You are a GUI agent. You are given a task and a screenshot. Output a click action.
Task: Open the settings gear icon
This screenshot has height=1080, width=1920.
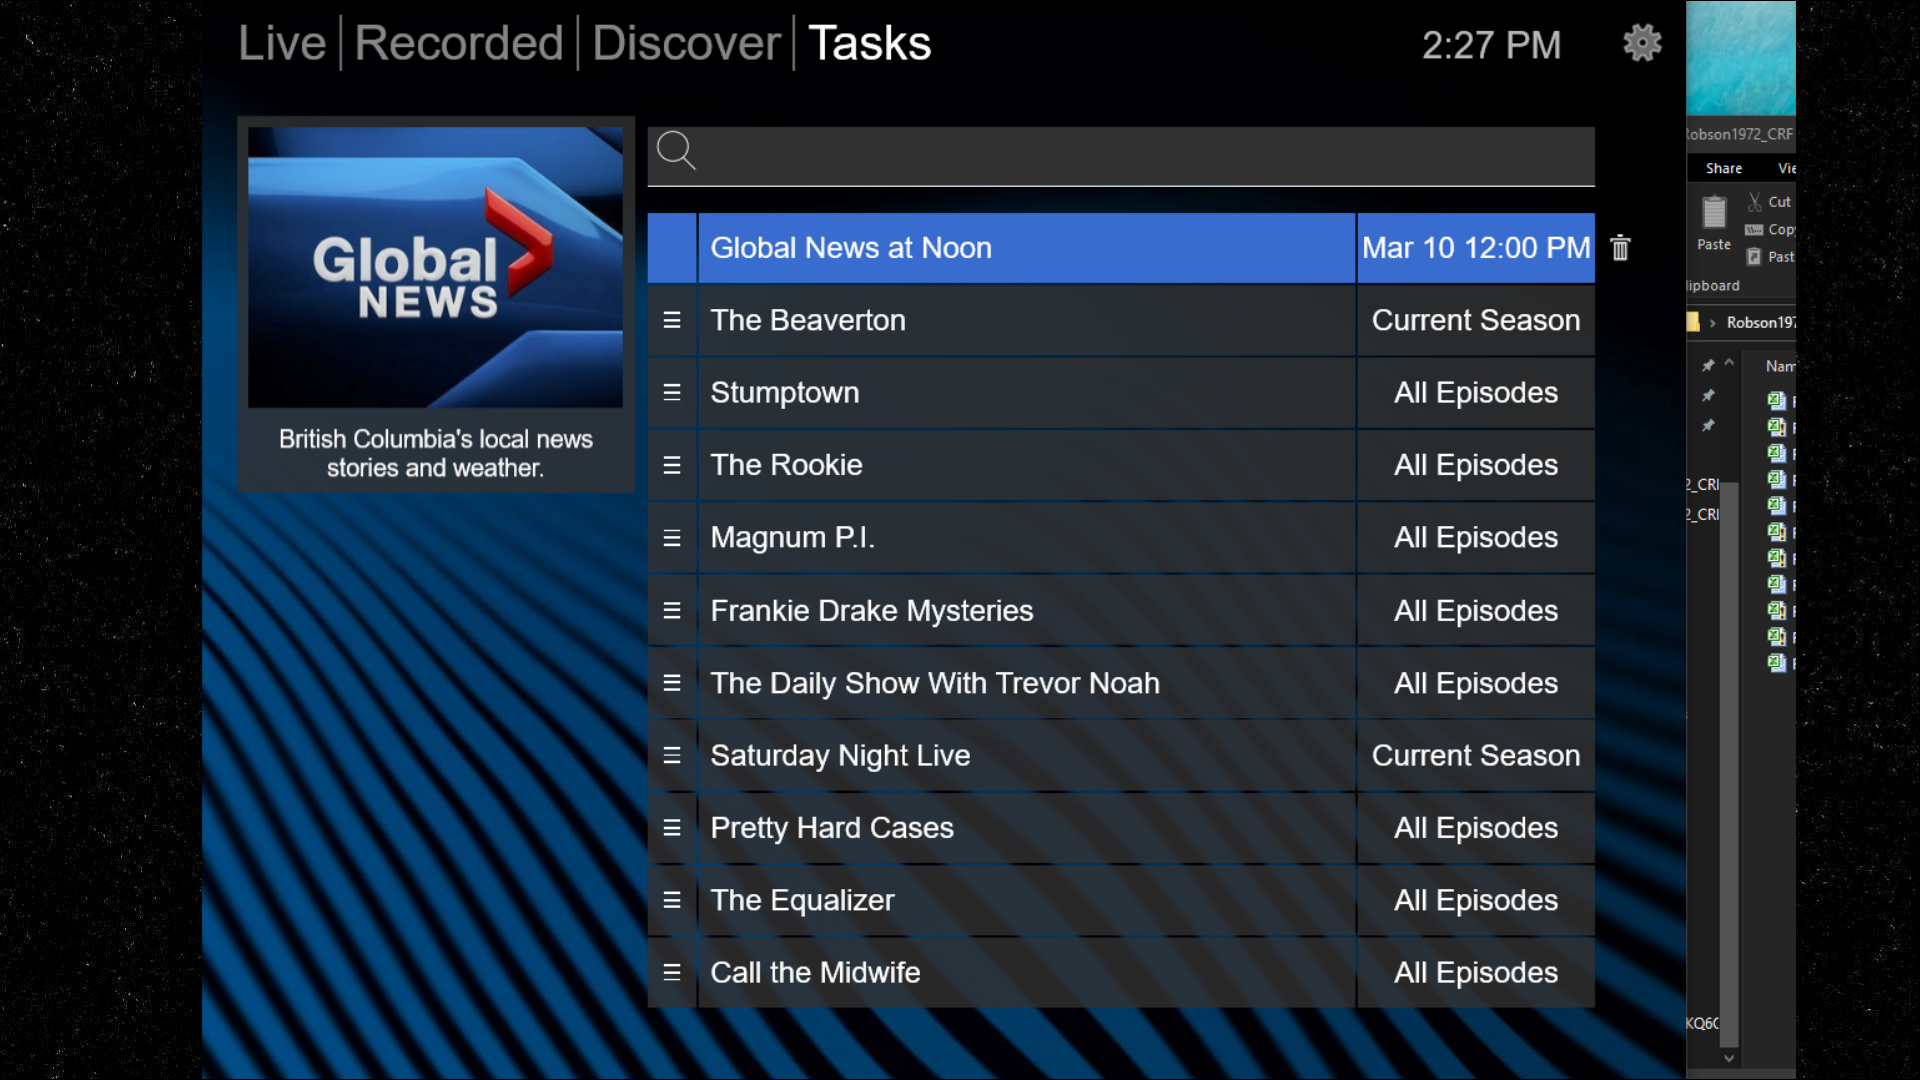tap(1641, 43)
